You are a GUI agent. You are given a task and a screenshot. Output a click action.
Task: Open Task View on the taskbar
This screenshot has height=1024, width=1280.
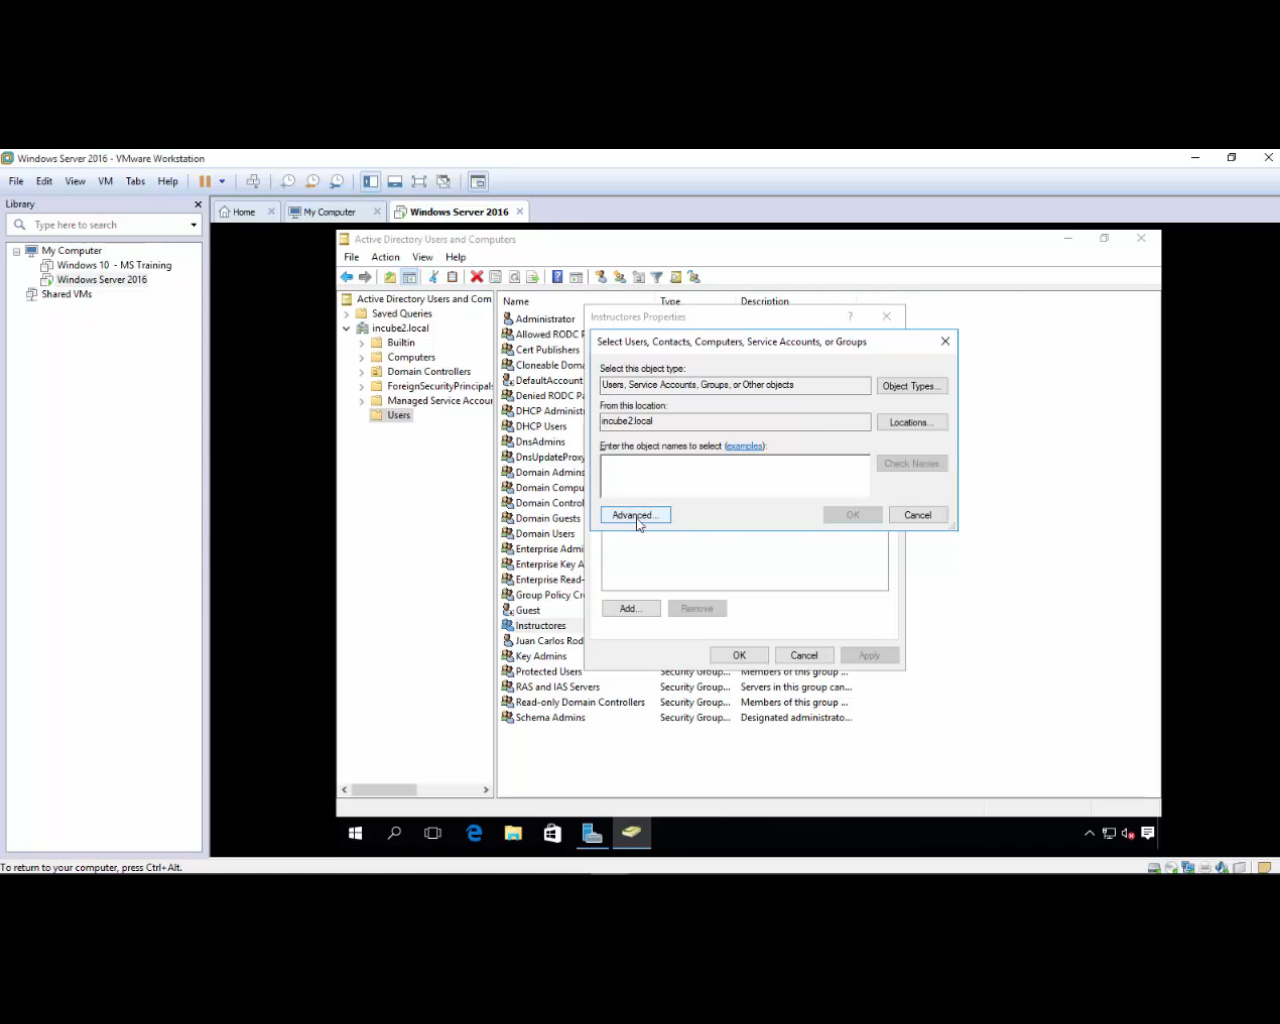[433, 833]
